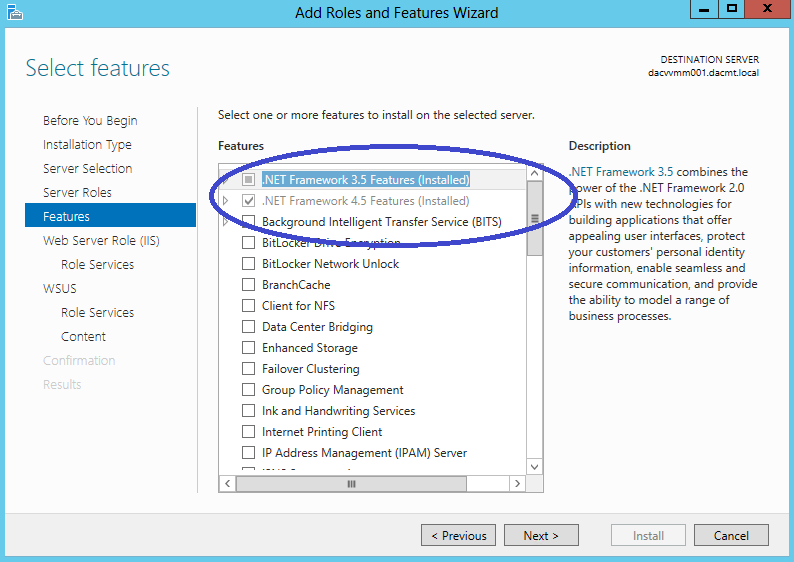The width and height of the screenshot is (794, 562).
Task: Enable the Data Center Bridging checkbox
Action: [x=248, y=327]
